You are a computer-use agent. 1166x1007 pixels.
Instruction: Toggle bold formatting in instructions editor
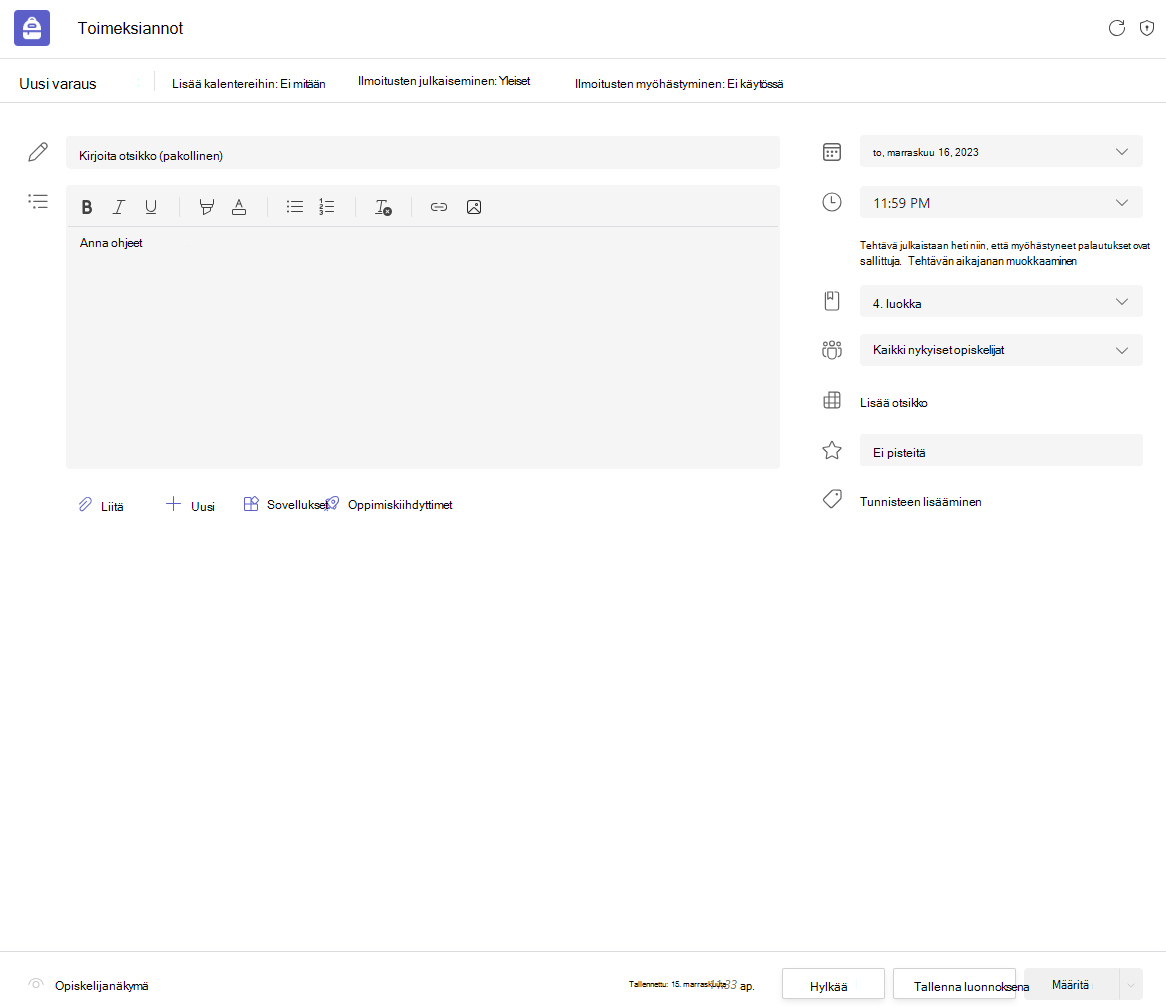point(87,207)
